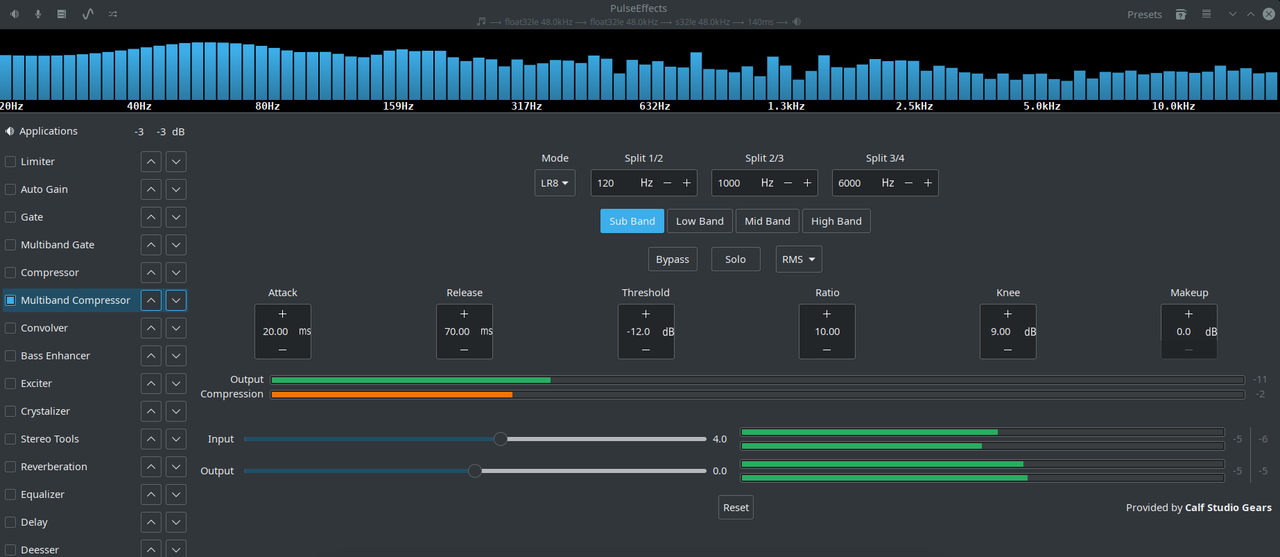The height and width of the screenshot is (557, 1280).
Task: Click the list icon in the header bar
Action: pos(62,14)
